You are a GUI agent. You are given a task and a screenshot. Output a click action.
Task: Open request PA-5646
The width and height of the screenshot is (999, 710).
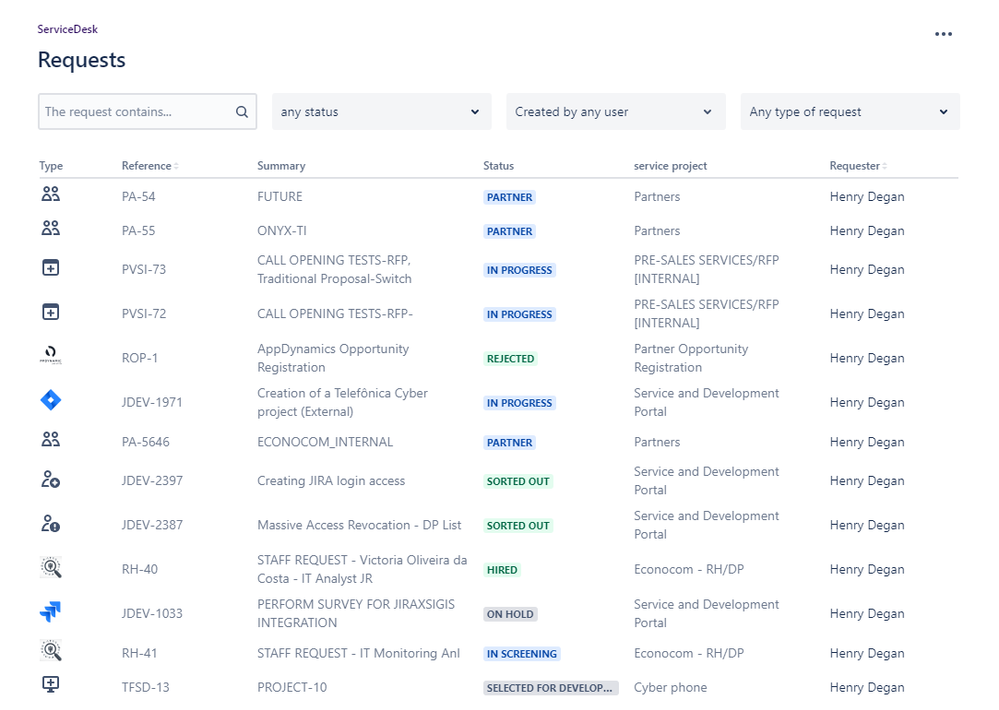(x=146, y=442)
